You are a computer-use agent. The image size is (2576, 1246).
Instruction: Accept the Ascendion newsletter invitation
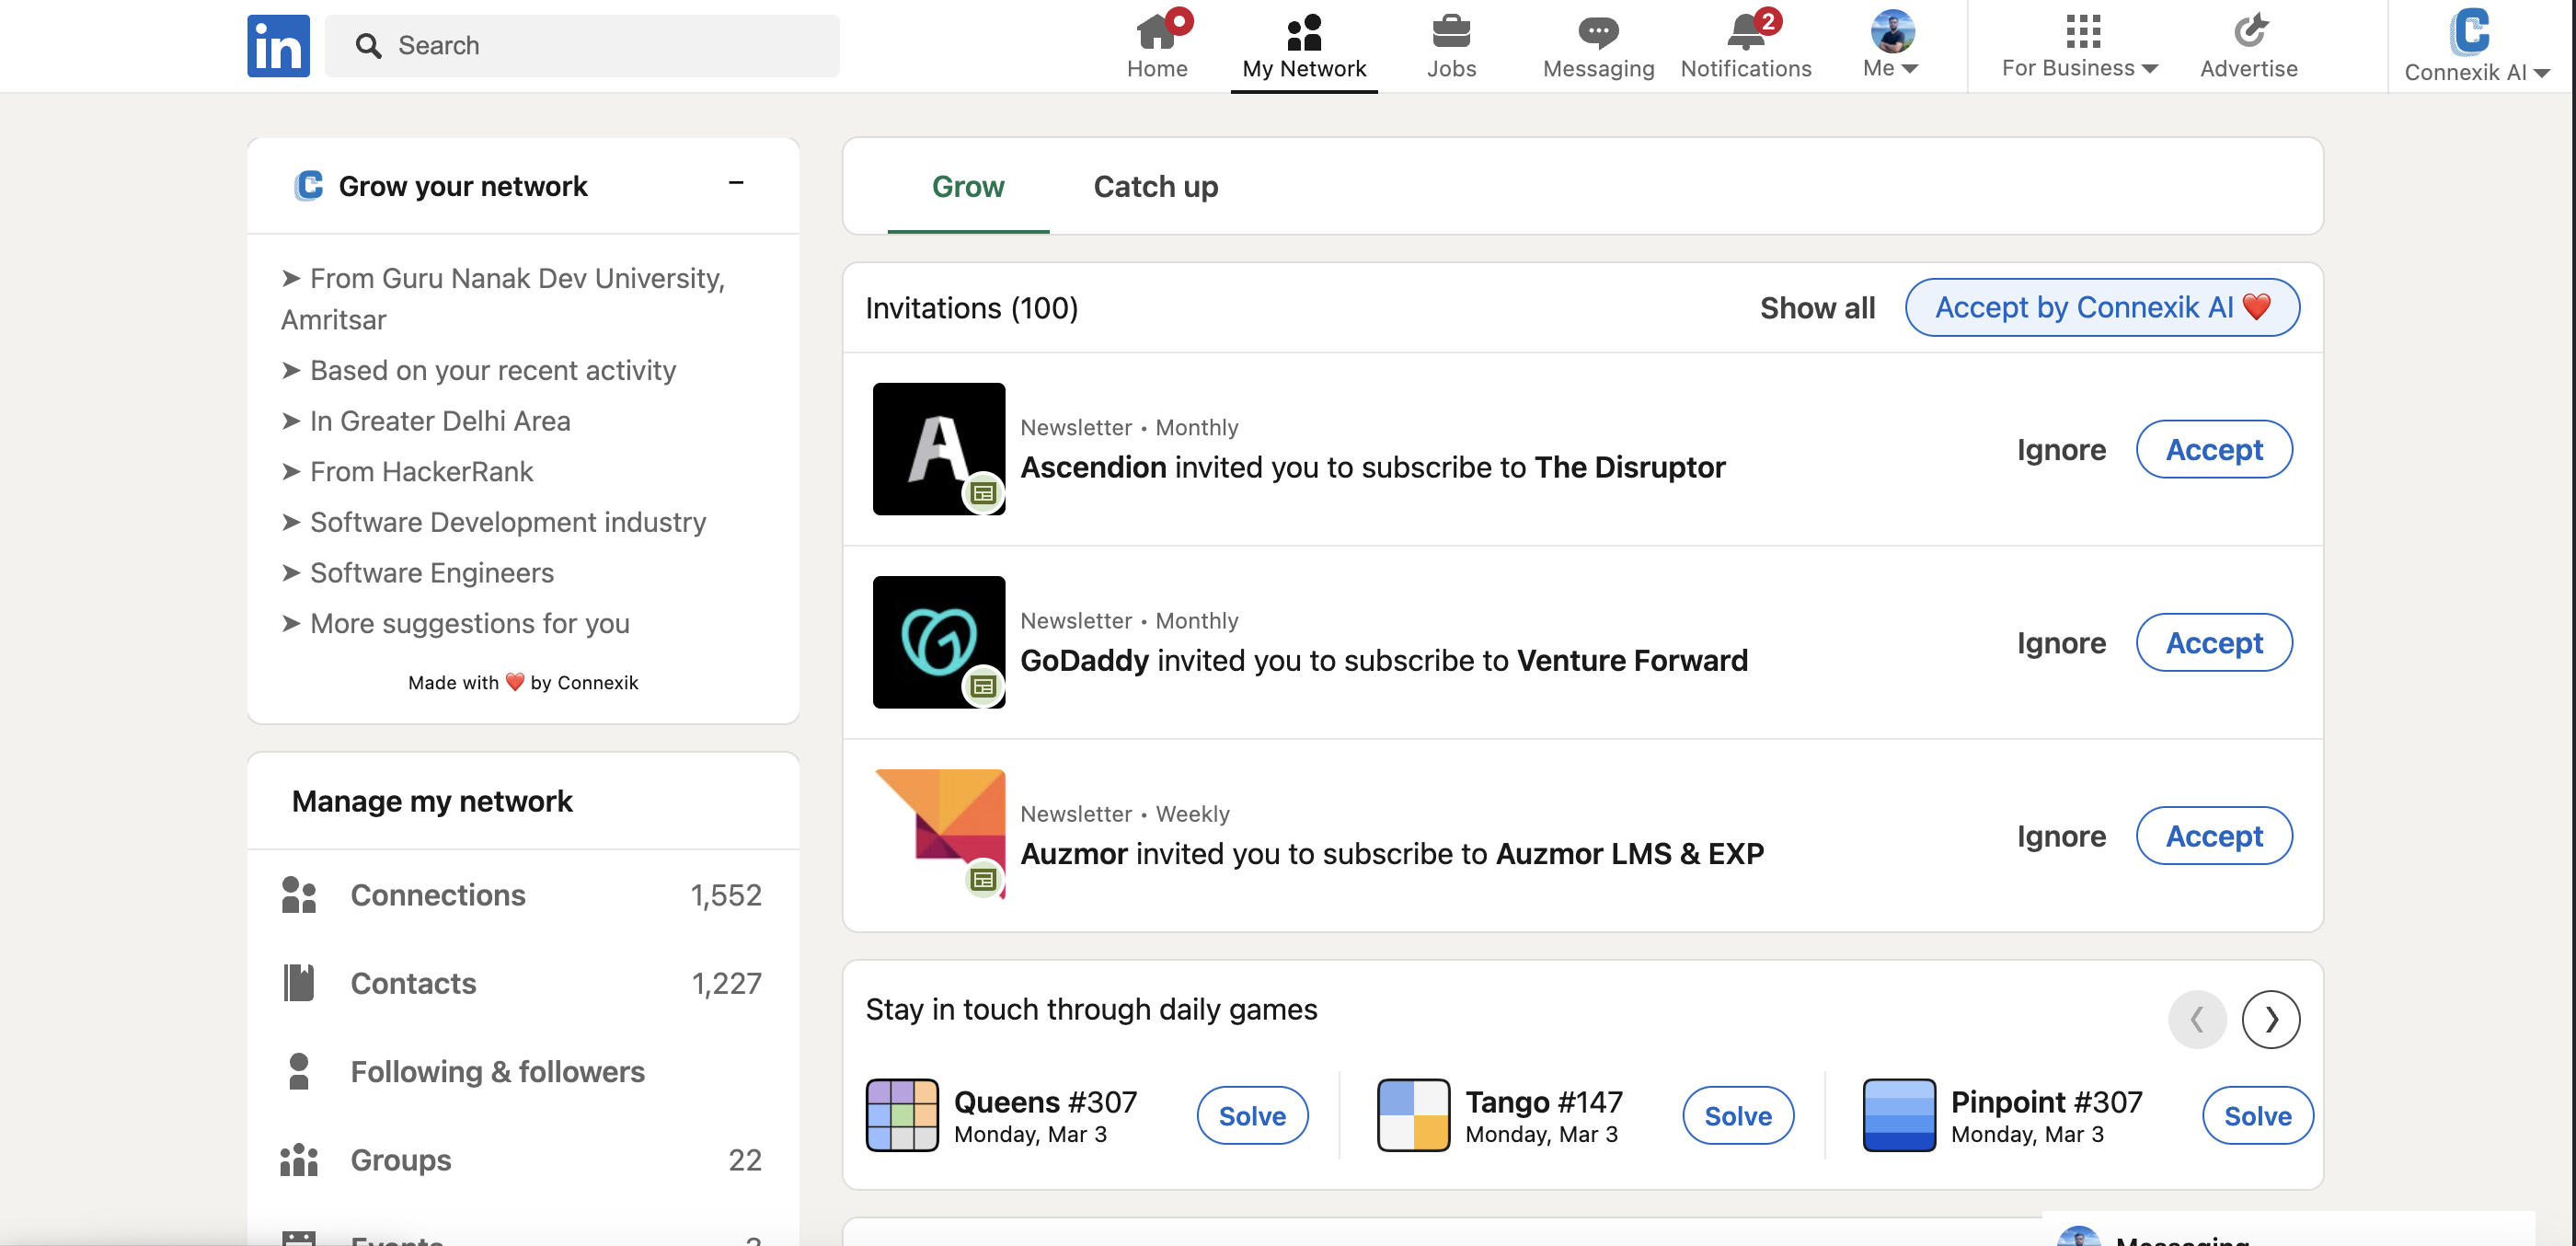2214,449
